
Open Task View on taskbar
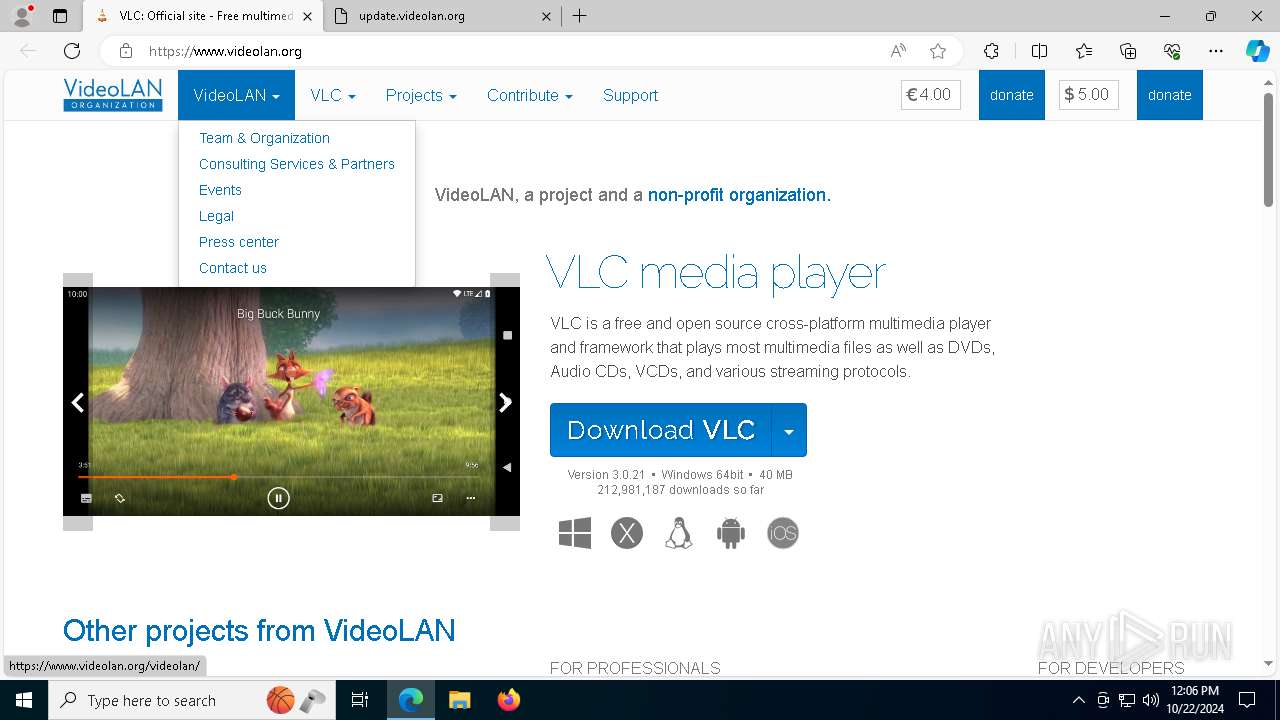tap(360, 700)
